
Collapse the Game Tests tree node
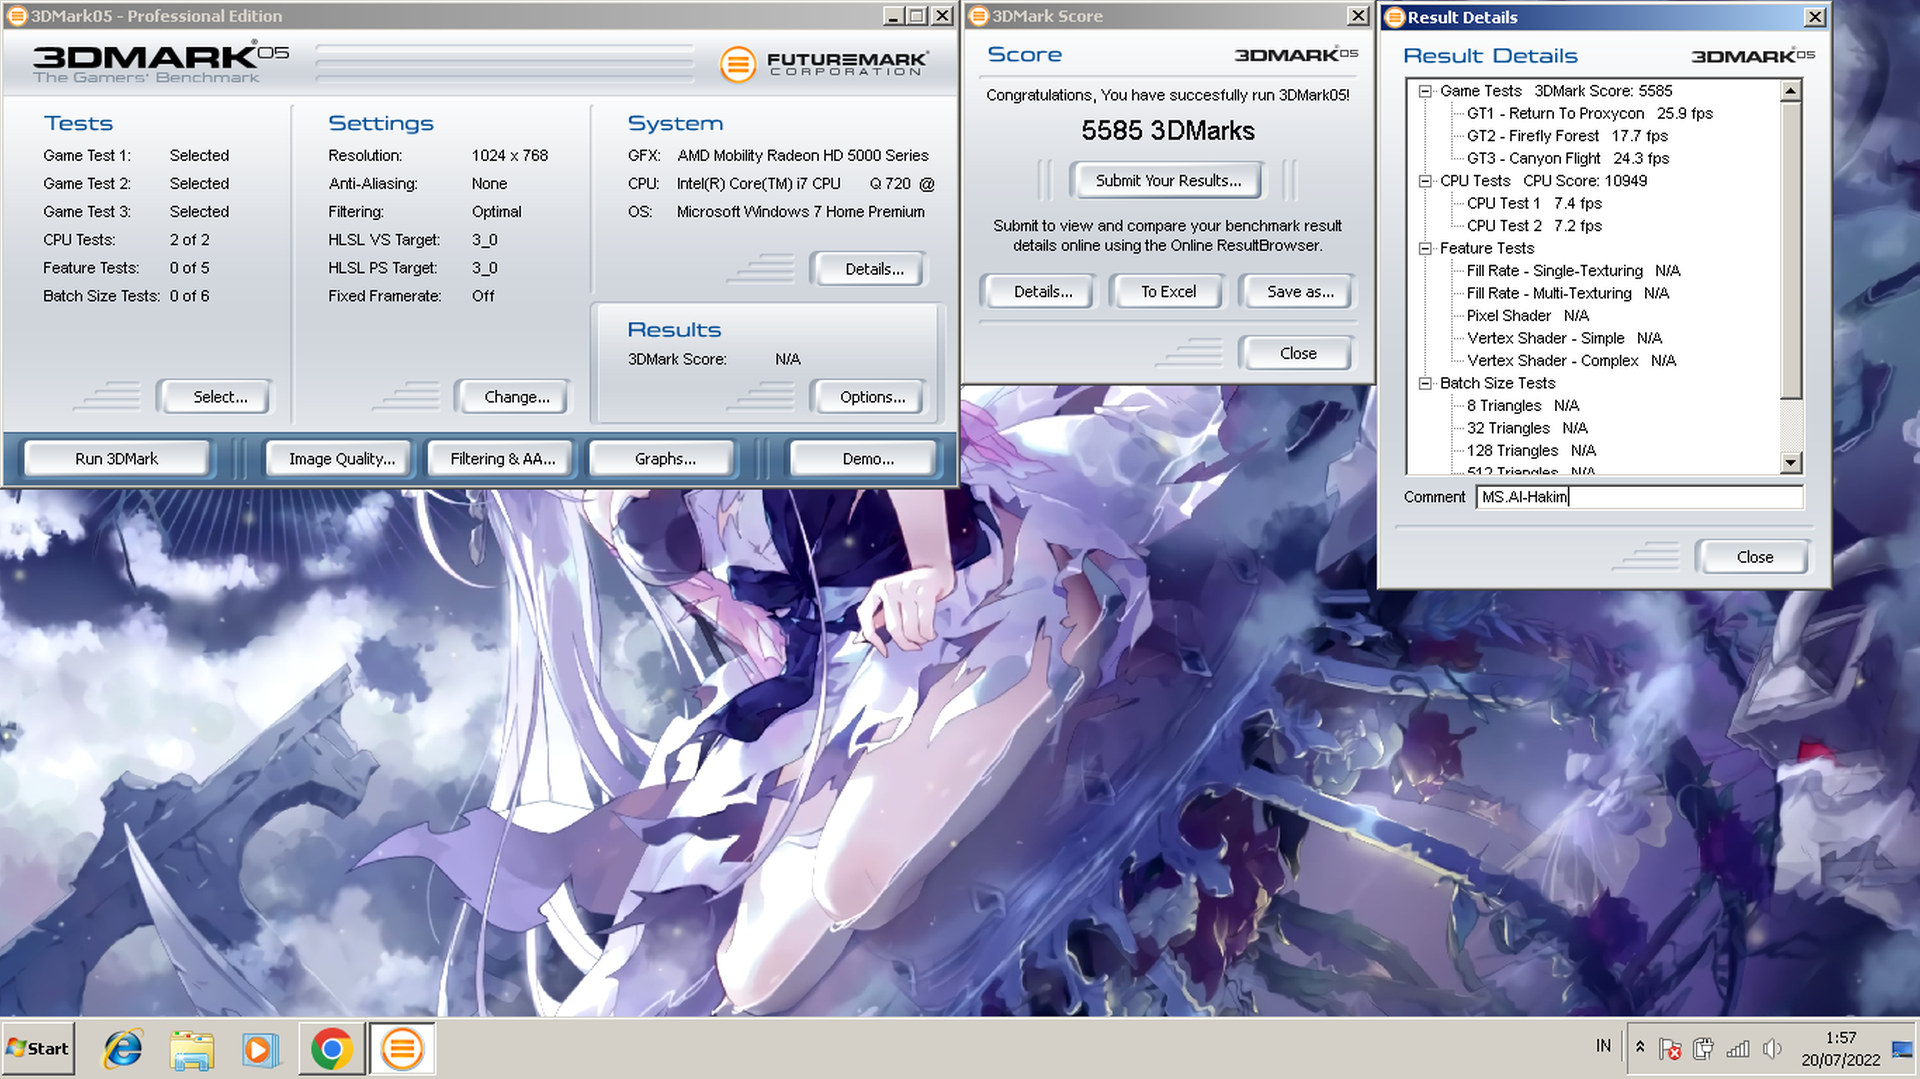[x=1425, y=91]
